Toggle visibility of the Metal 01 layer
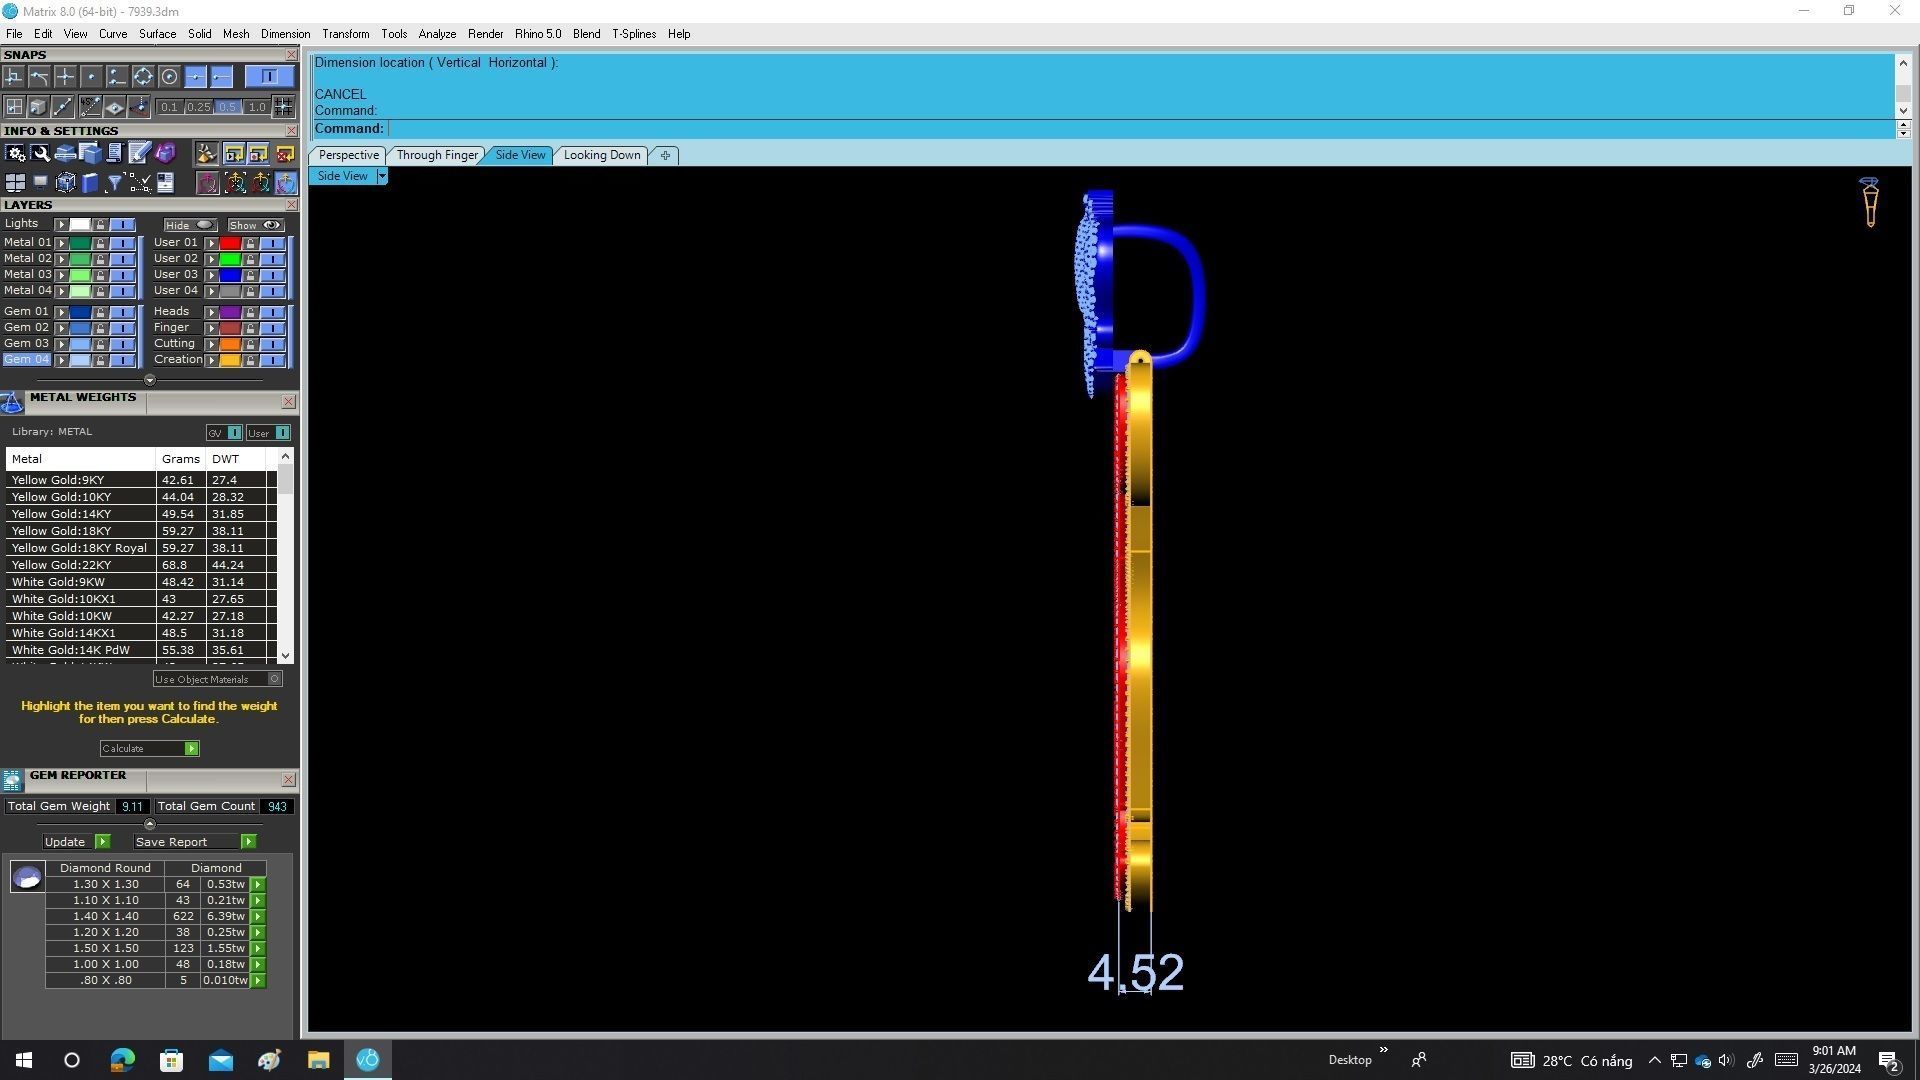This screenshot has height=1080, width=1920. click(122, 243)
